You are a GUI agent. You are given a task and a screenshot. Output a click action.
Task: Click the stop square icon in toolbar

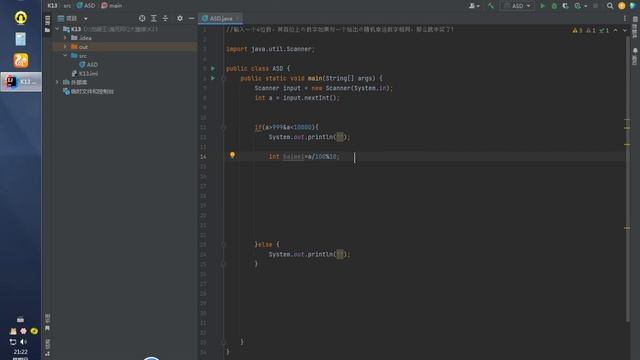(596, 6)
